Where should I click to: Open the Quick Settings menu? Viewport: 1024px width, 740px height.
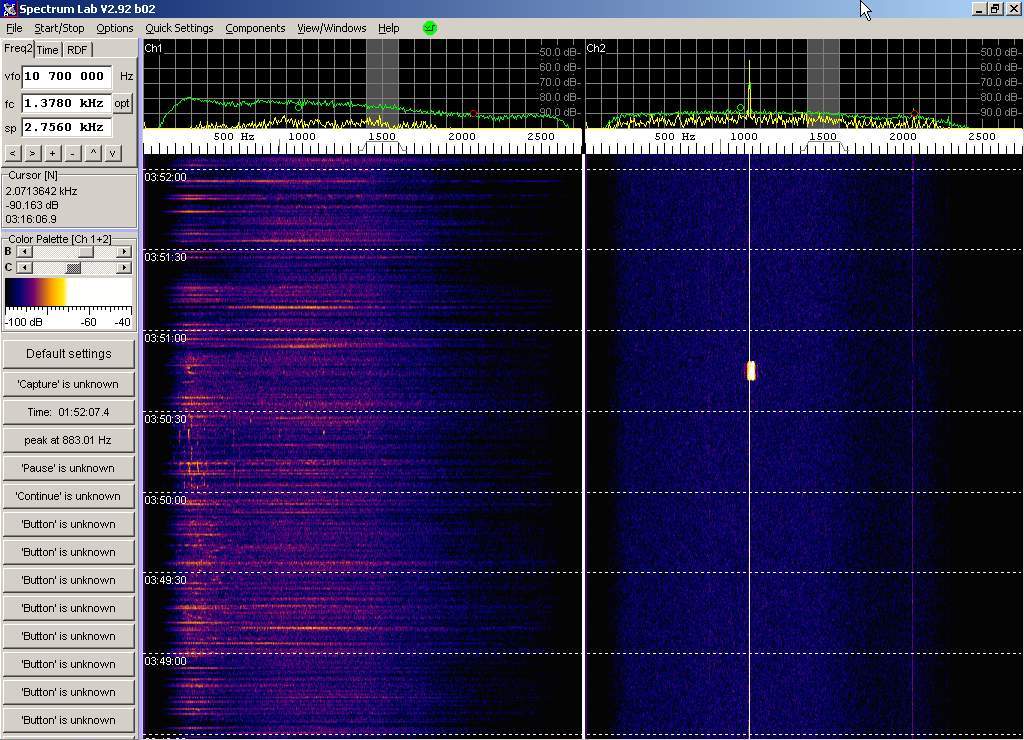click(x=179, y=28)
